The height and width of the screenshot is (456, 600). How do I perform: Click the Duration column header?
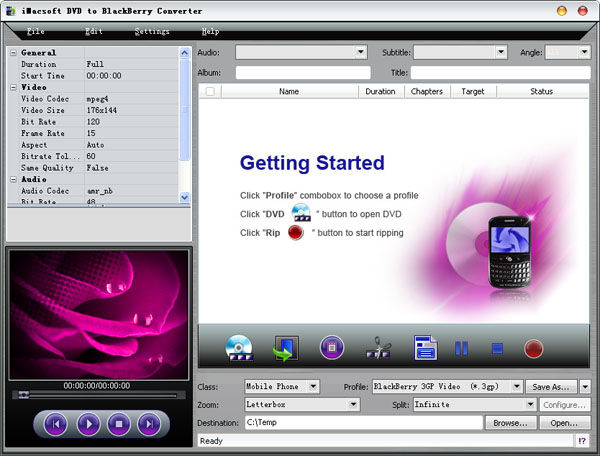(x=380, y=91)
